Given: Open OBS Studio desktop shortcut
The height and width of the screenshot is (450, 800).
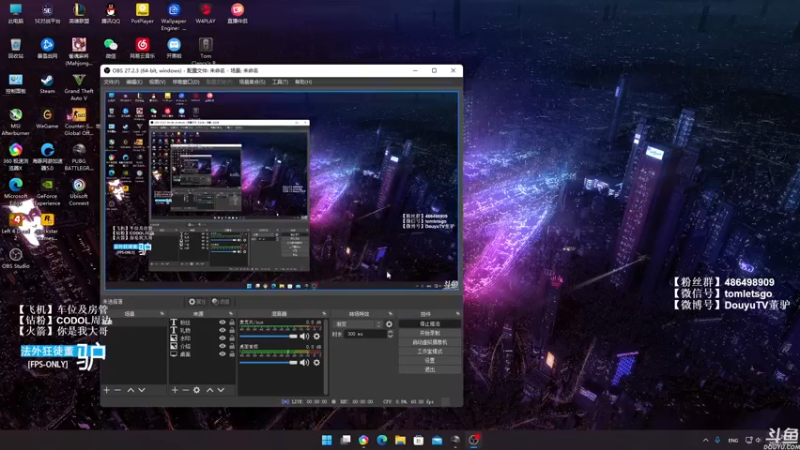Looking at the screenshot, I should coord(16,258).
